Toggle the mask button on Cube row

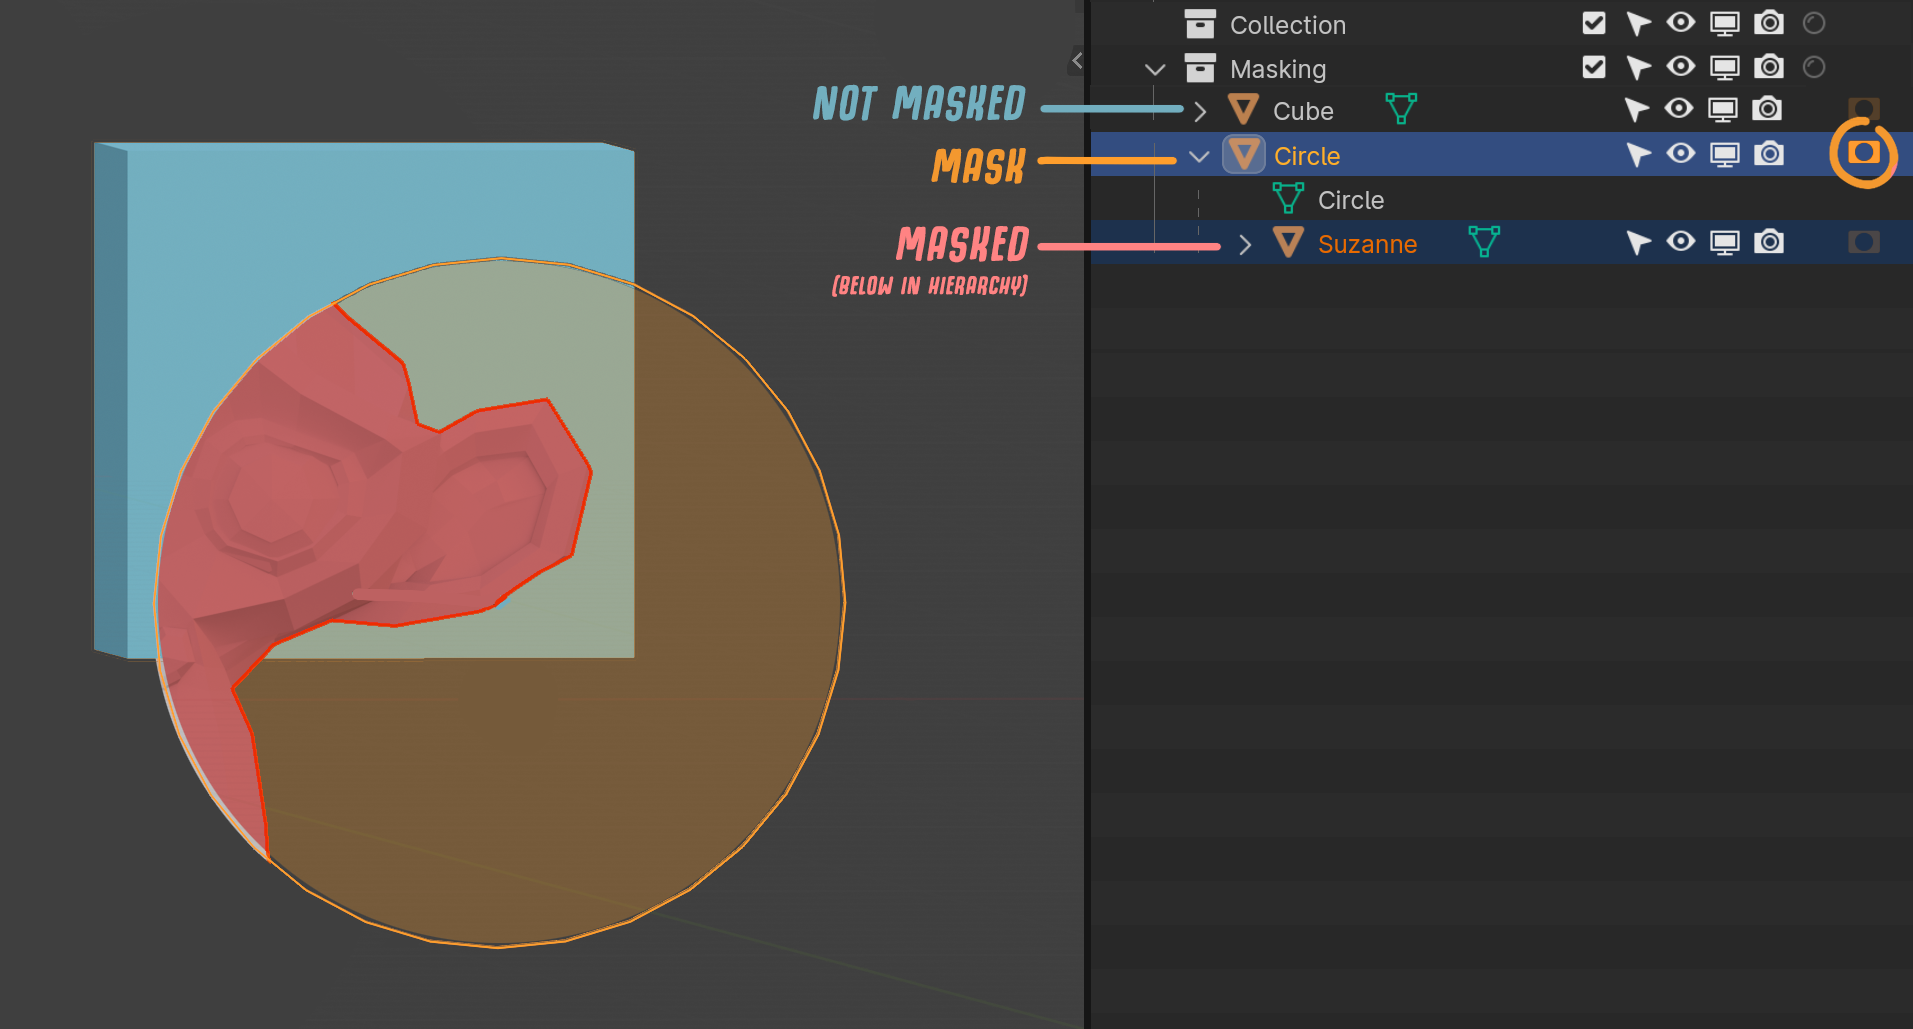[1864, 109]
